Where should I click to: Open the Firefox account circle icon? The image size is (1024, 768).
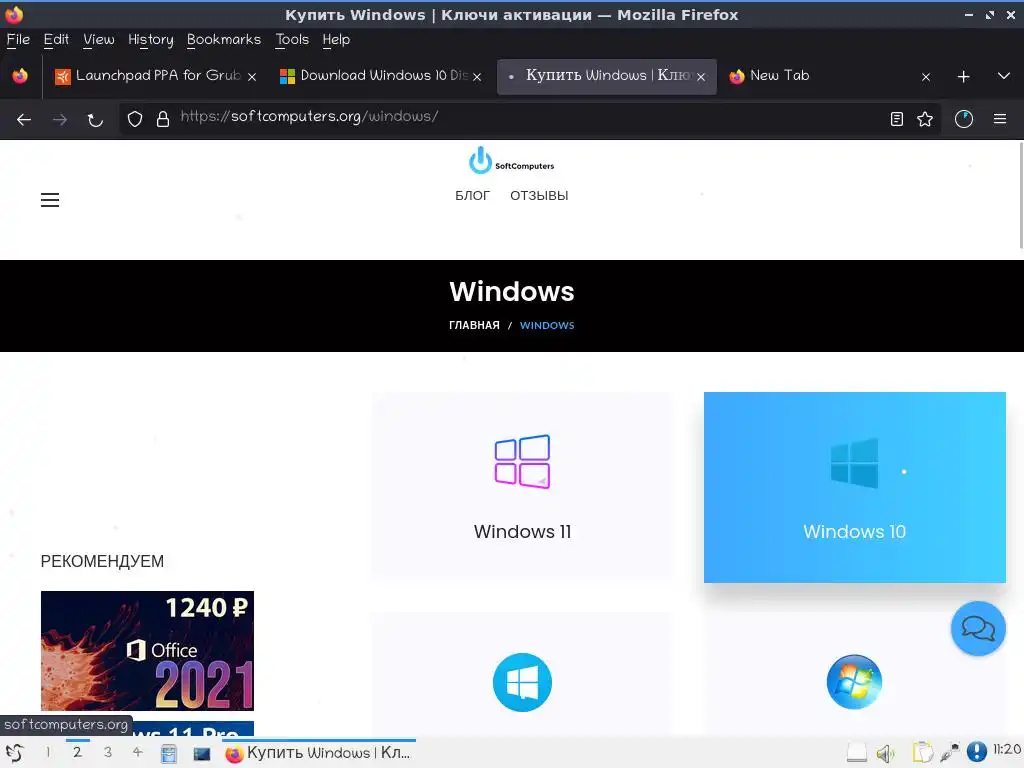pos(964,119)
